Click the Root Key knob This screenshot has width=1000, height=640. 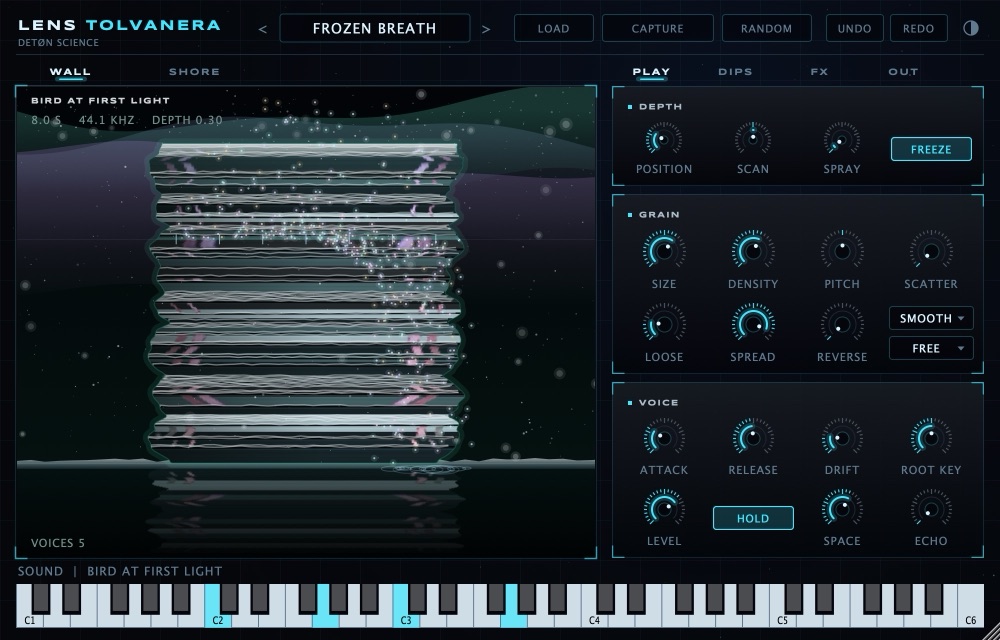tap(930, 438)
